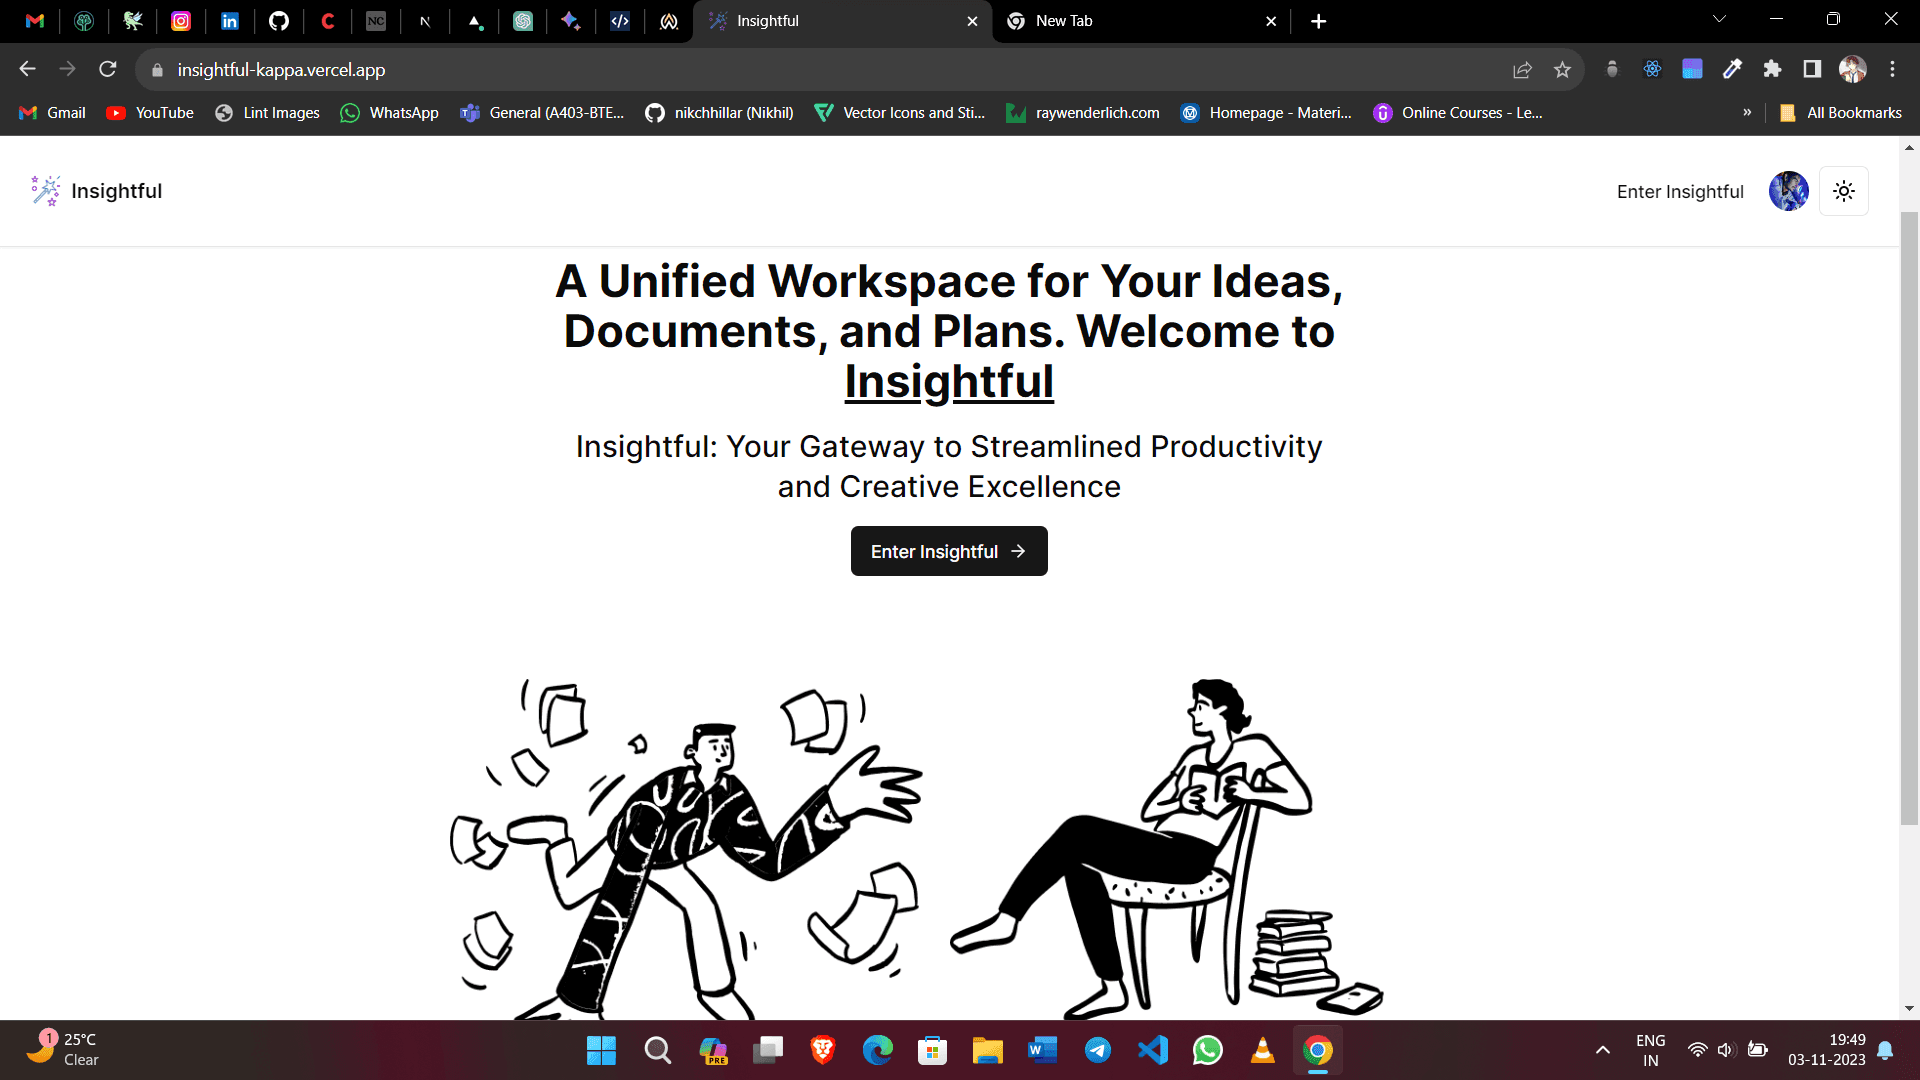This screenshot has height=1080, width=1920.
Task: Click the Insightful logo in header
Action: point(96,191)
